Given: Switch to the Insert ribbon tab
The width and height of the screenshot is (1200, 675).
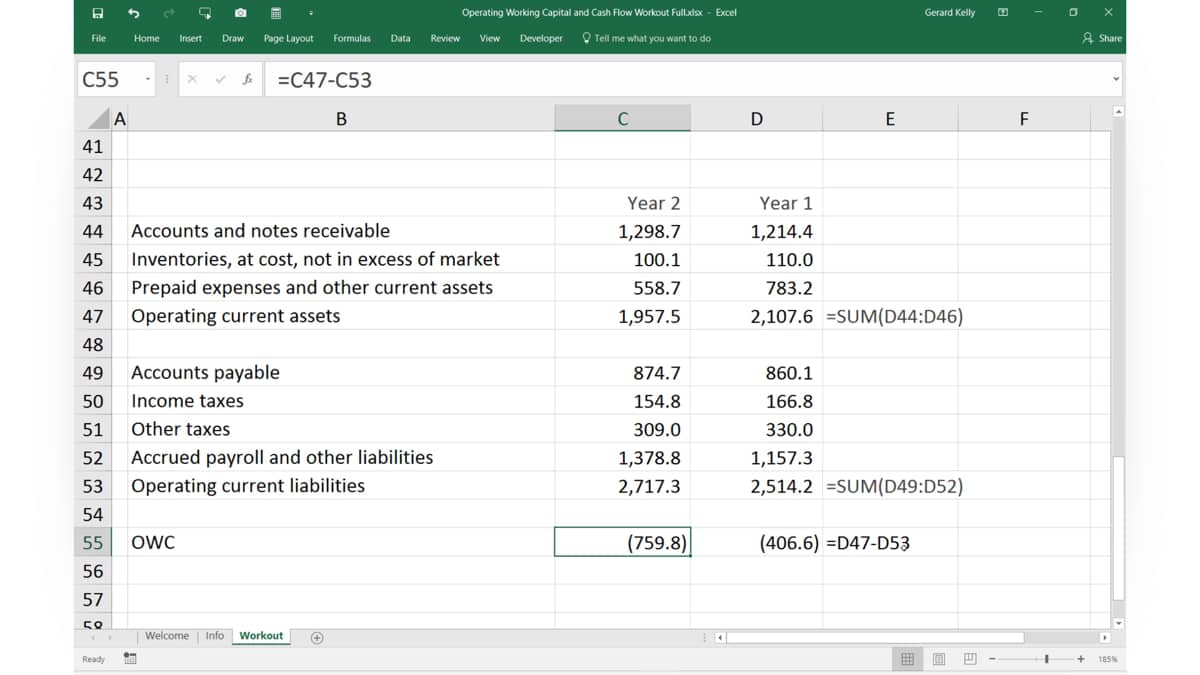Looking at the screenshot, I should point(190,38).
